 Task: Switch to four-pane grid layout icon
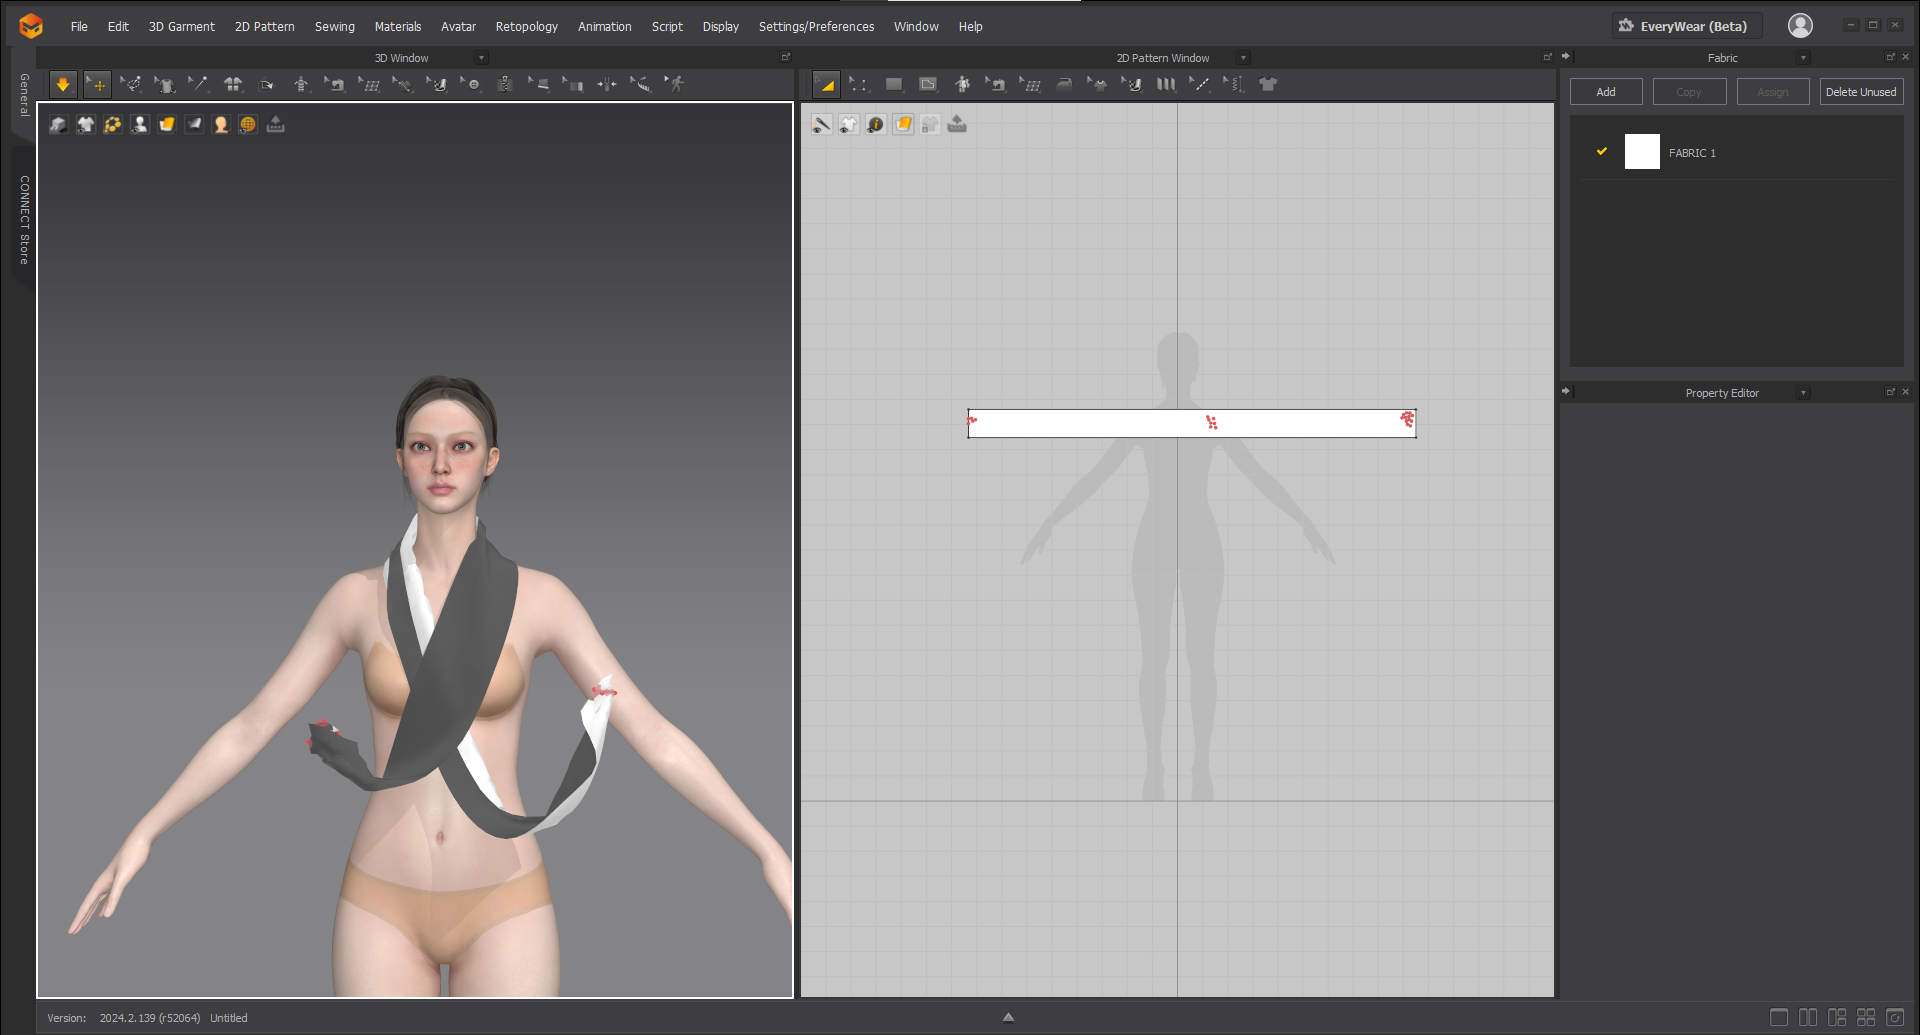(1866, 1018)
